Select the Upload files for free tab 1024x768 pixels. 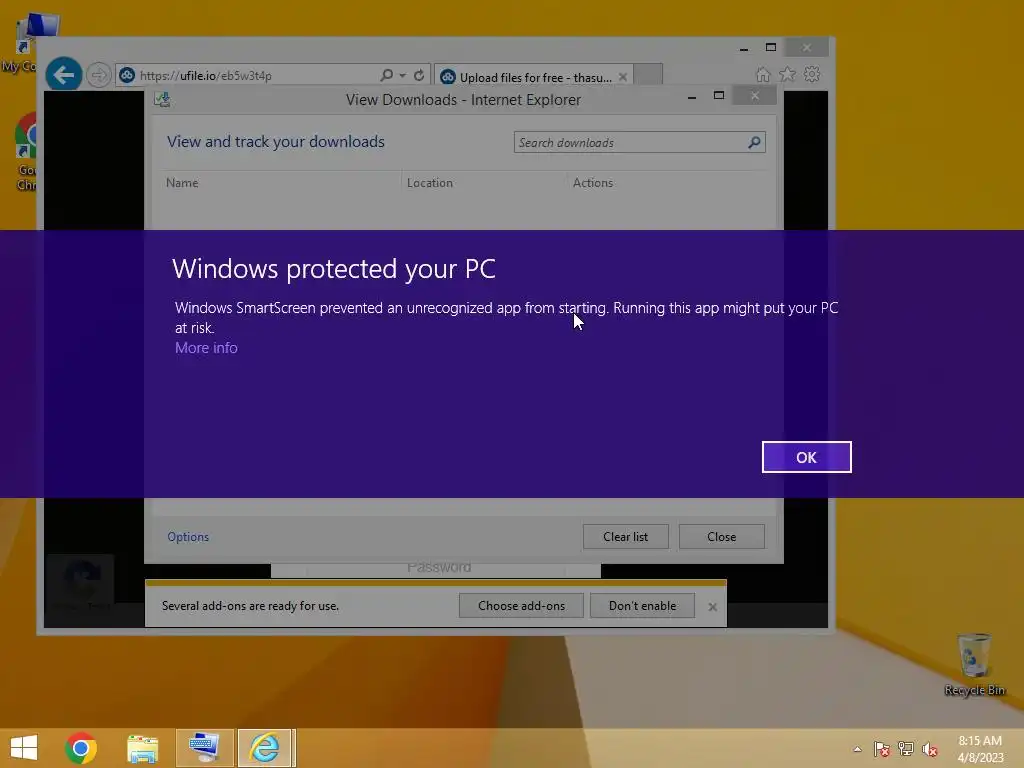pos(534,77)
